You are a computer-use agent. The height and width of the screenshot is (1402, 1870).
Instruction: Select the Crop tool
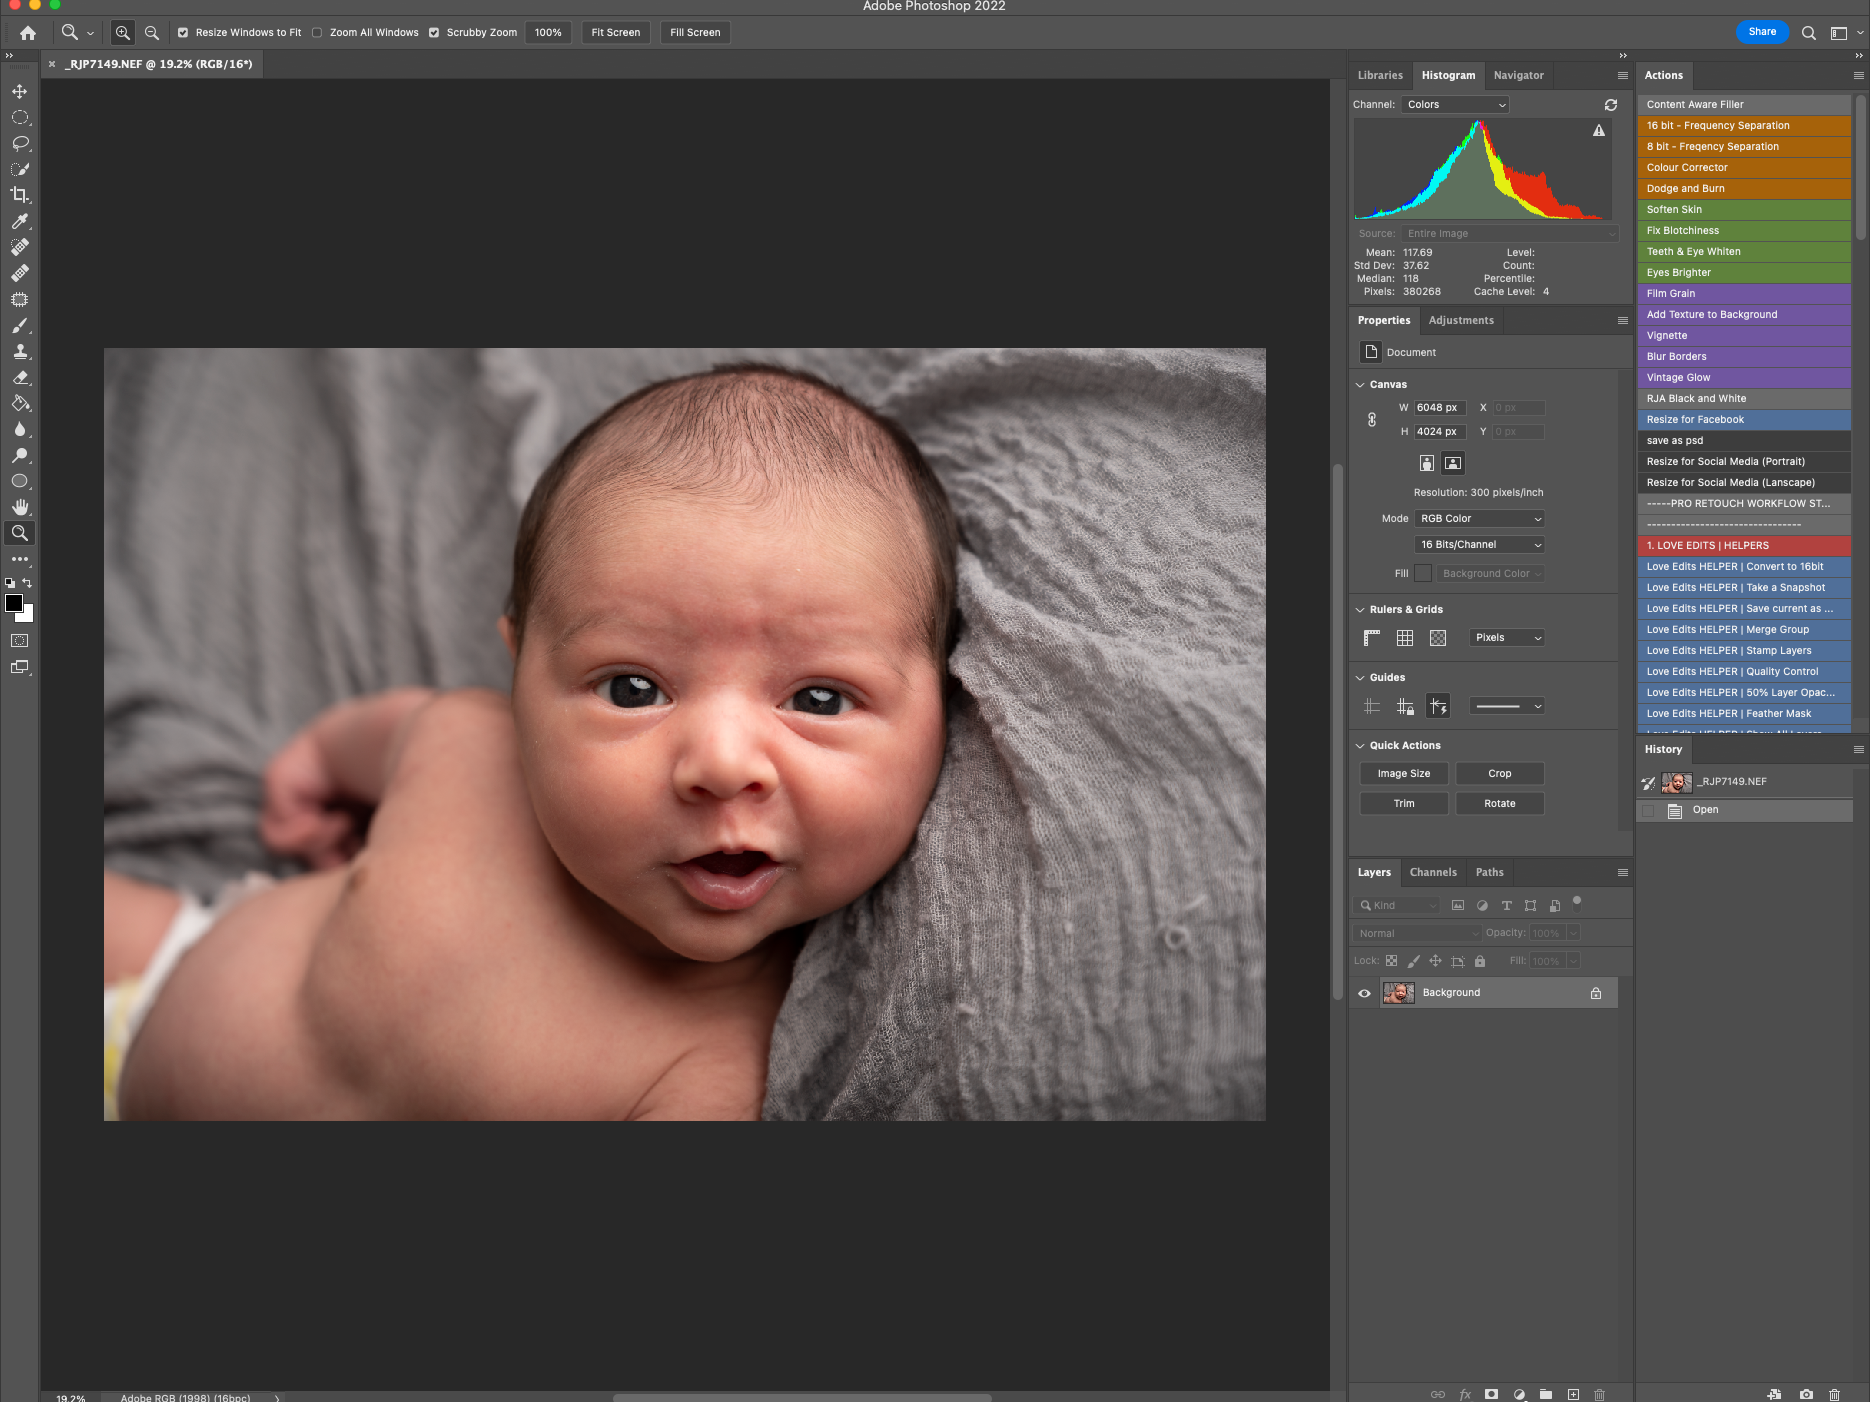pyautogui.click(x=20, y=195)
